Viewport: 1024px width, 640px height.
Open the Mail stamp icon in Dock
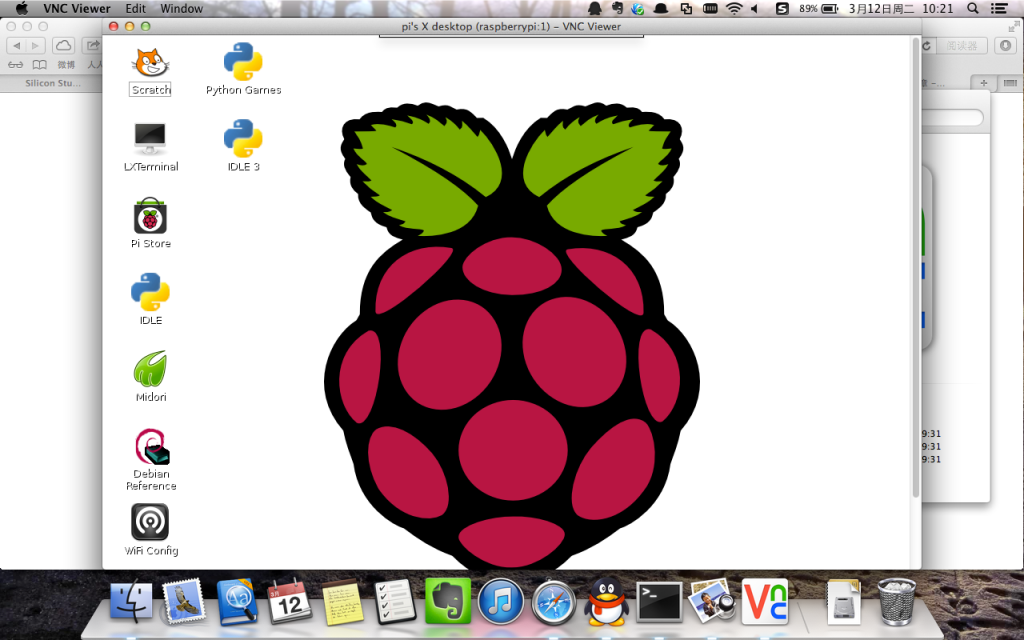(x=184, y=602)
